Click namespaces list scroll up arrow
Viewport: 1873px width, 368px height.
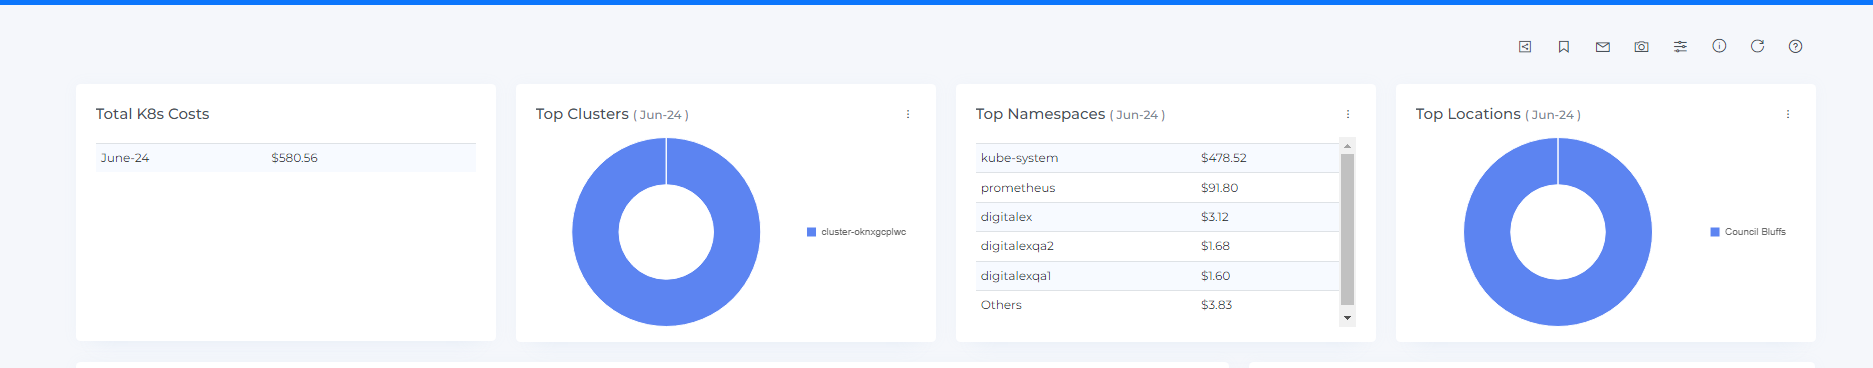pos(1347,146)
